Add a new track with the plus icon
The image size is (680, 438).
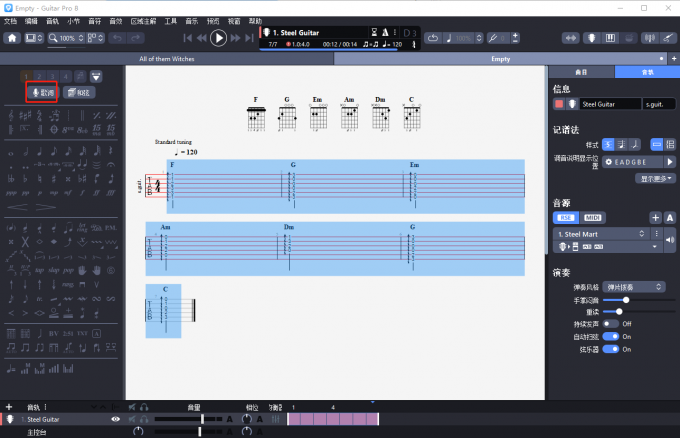[x=9, y=407]
